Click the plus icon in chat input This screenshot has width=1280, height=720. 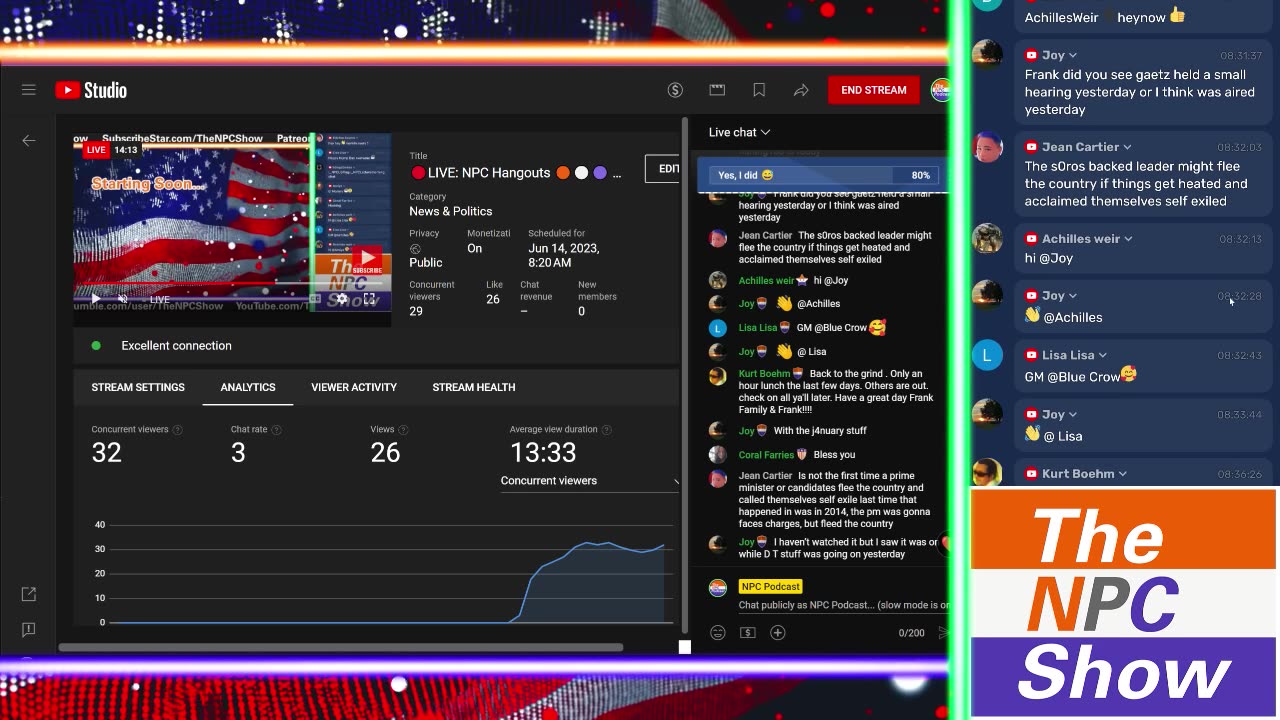point(777,632)
